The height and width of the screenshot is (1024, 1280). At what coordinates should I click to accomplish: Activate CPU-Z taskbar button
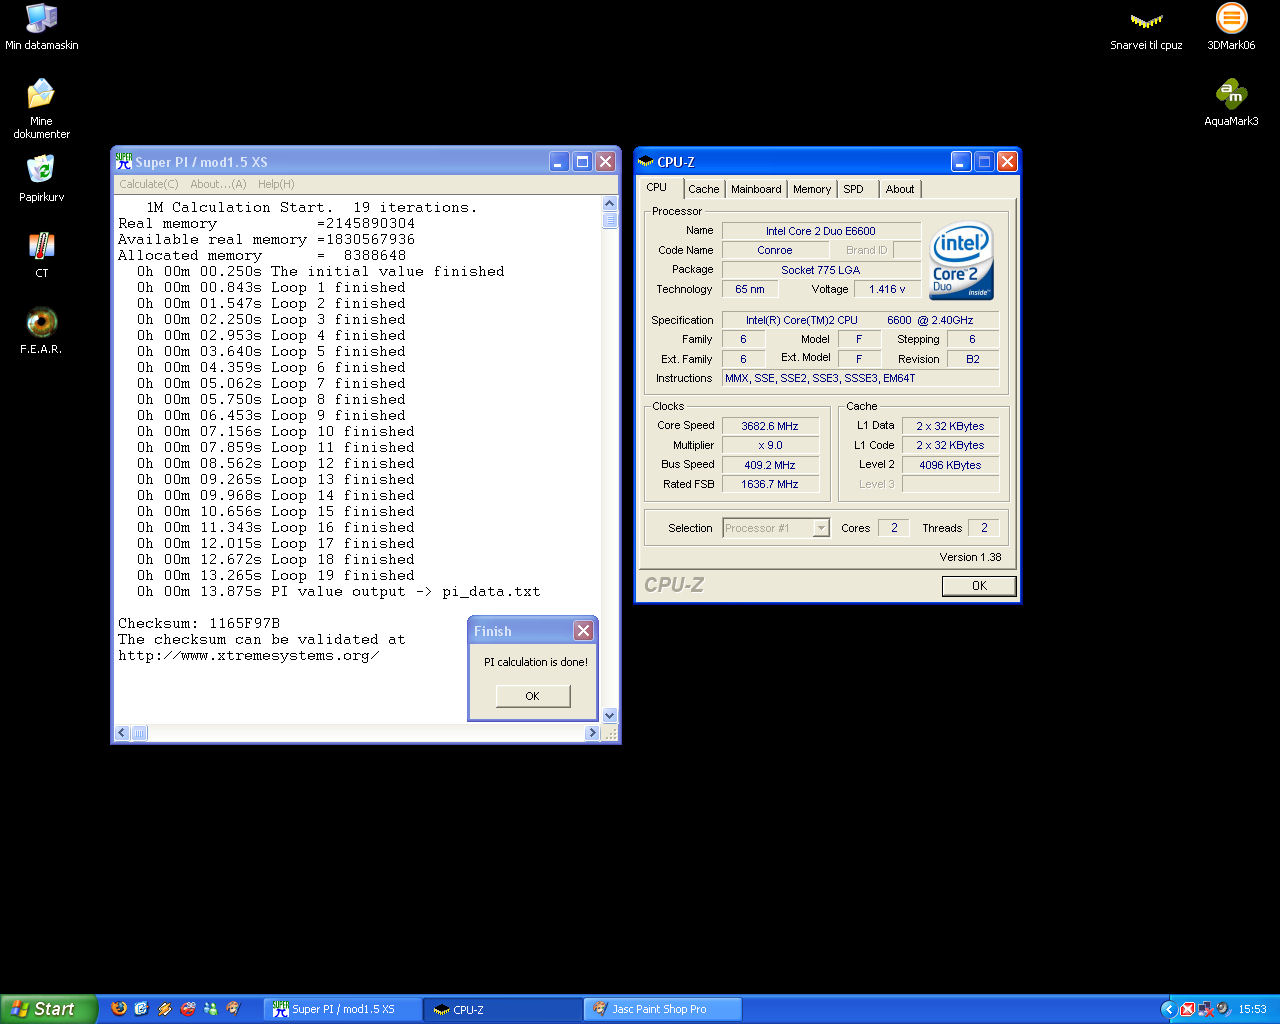(x=503, y=1009)
